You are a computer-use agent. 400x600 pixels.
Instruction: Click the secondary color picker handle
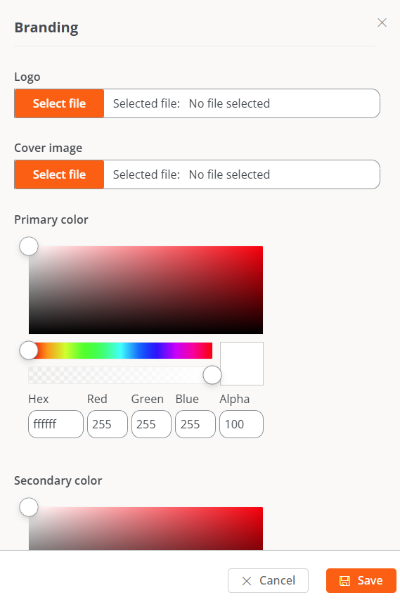pyautogui.click(x=29, y=507)
